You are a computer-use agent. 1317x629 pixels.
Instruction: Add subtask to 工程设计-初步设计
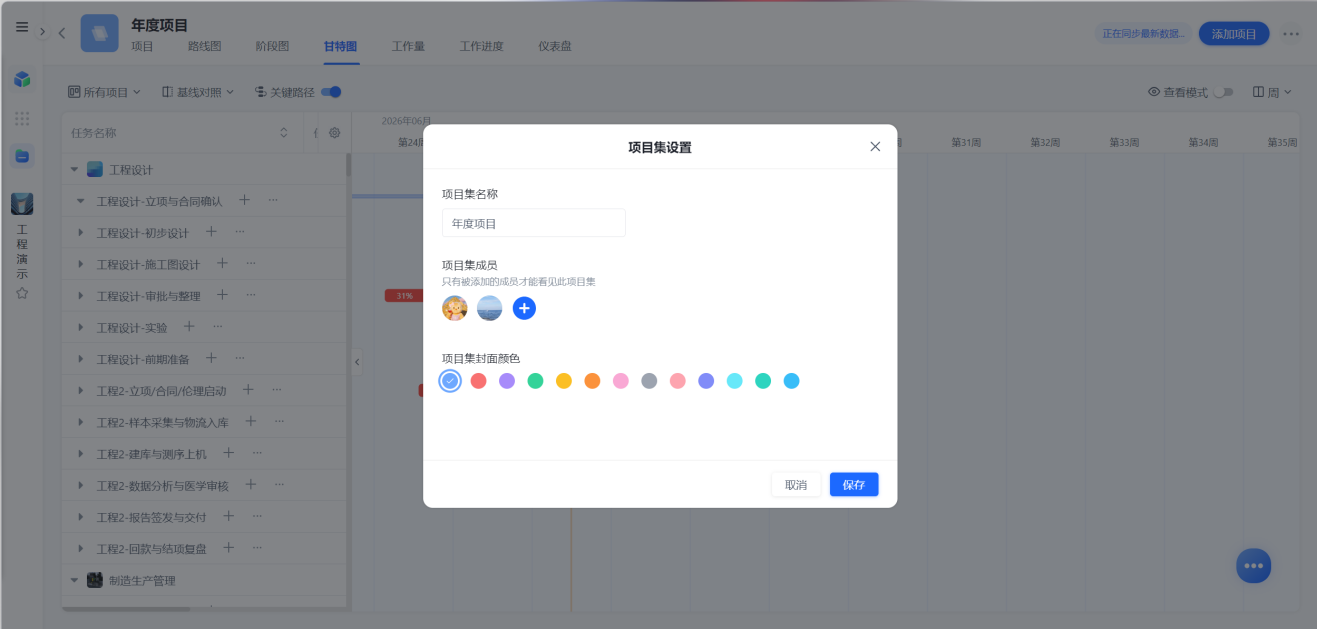211,232
